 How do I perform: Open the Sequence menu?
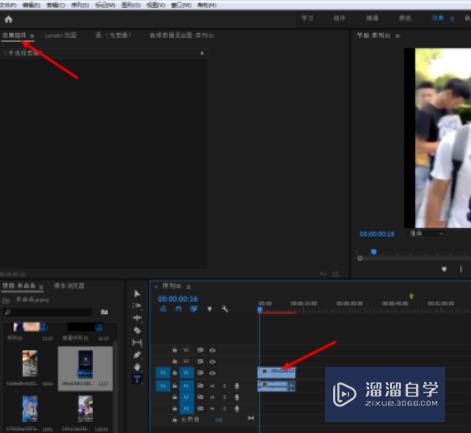[80, 5]
